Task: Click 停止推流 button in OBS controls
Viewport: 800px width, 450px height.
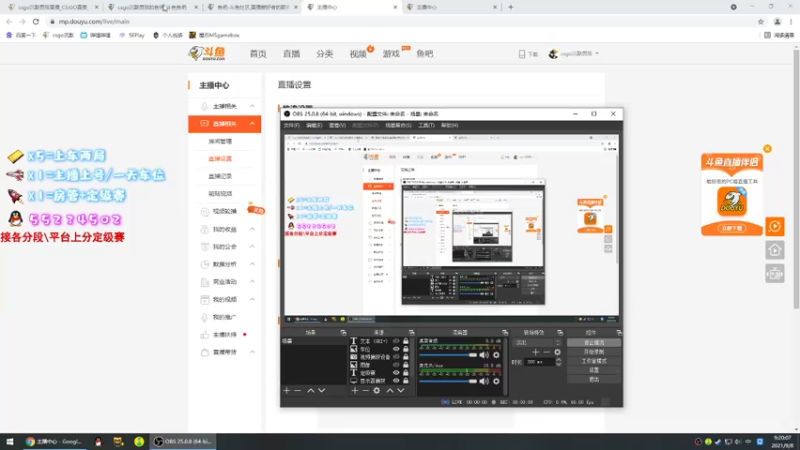Action: point(594,343)
